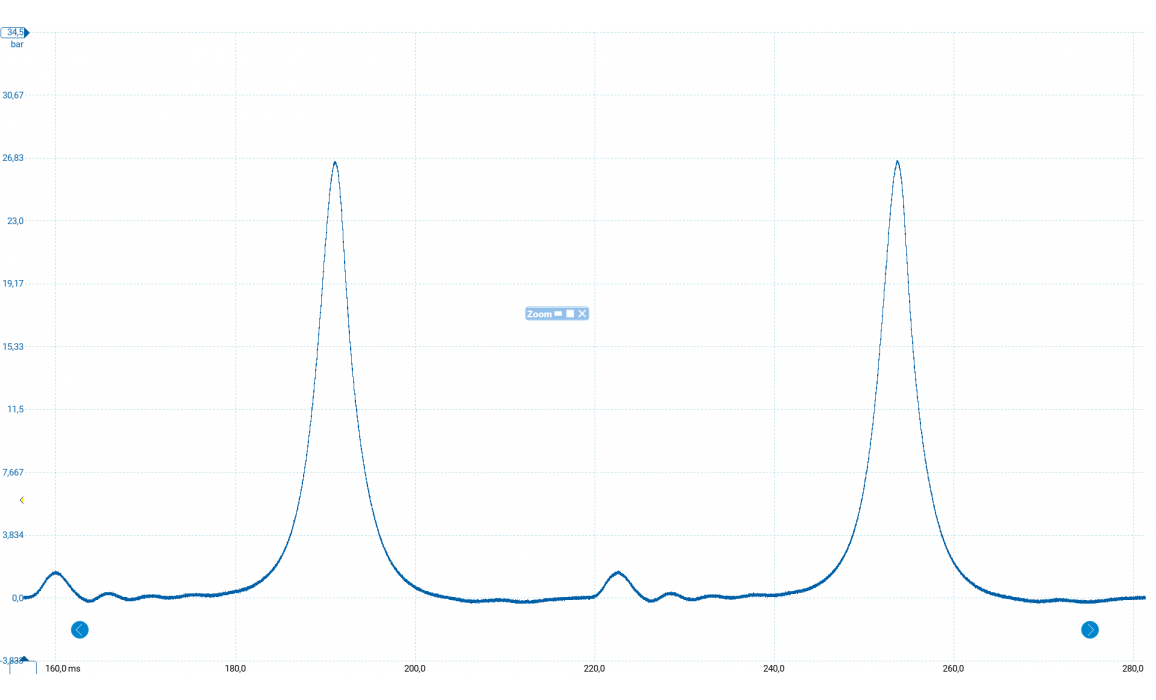The width and height of the screenshot is (1156, 700).
Task: Click the first large pressure peak tip
Action: [x=335, y=162]
